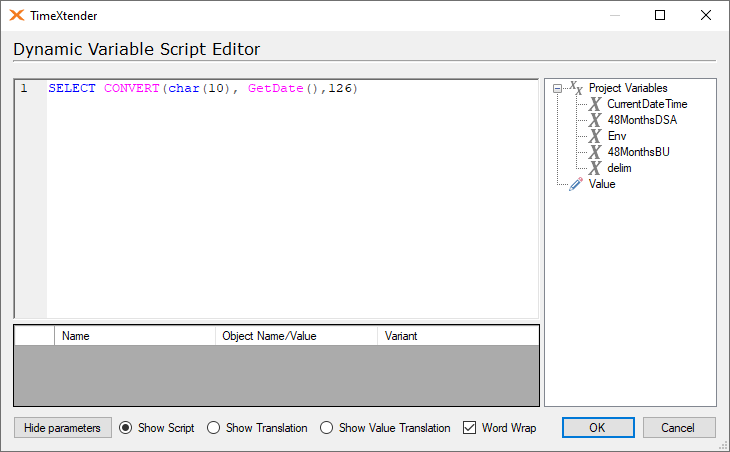Click the Object Name/Value column header
730x452 pixels.
[x=296, y=336]
